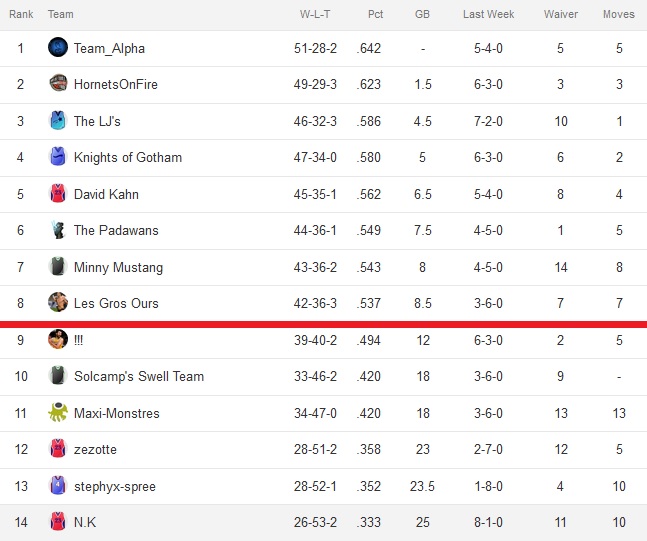Image resolution: width=647 pixels, height=541 pixels.
Task: Sort standings by Rank column header
Action: [21, 14]
